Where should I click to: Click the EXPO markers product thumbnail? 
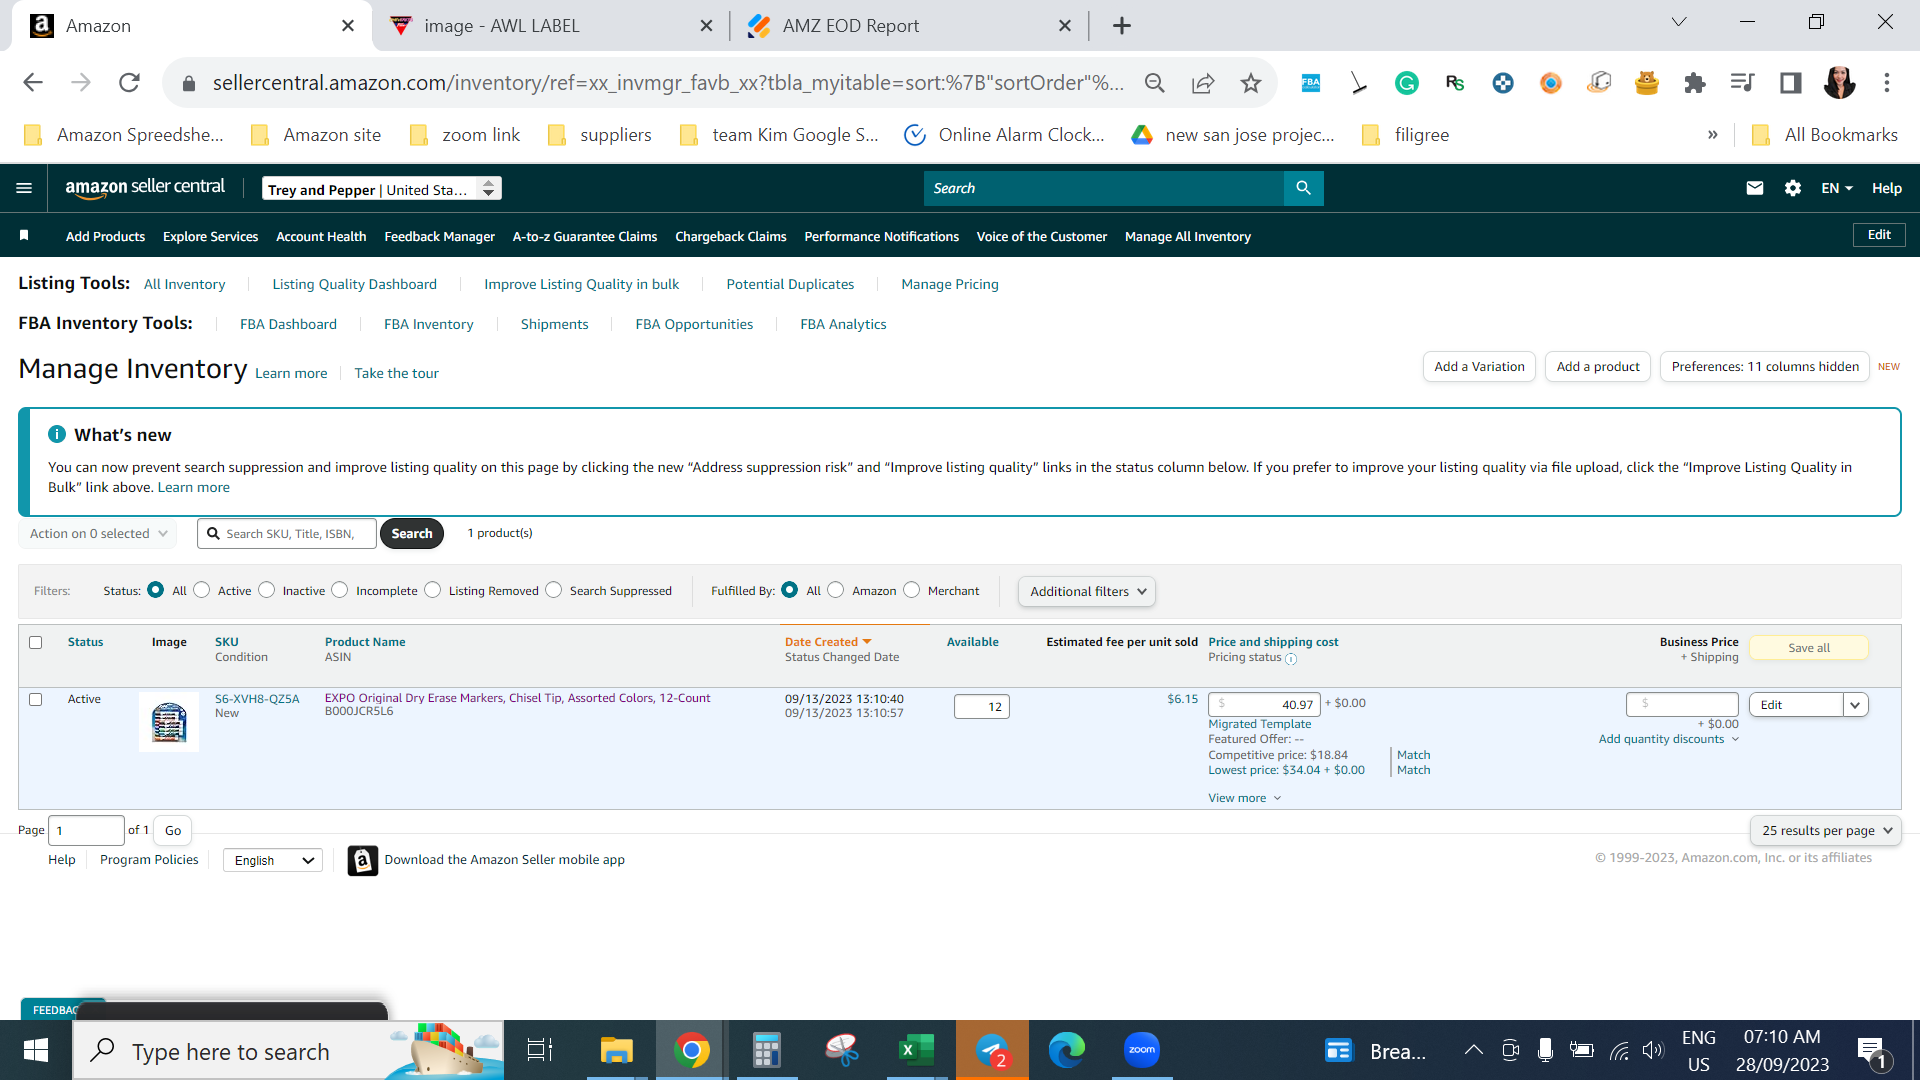[x=169, y=722]
